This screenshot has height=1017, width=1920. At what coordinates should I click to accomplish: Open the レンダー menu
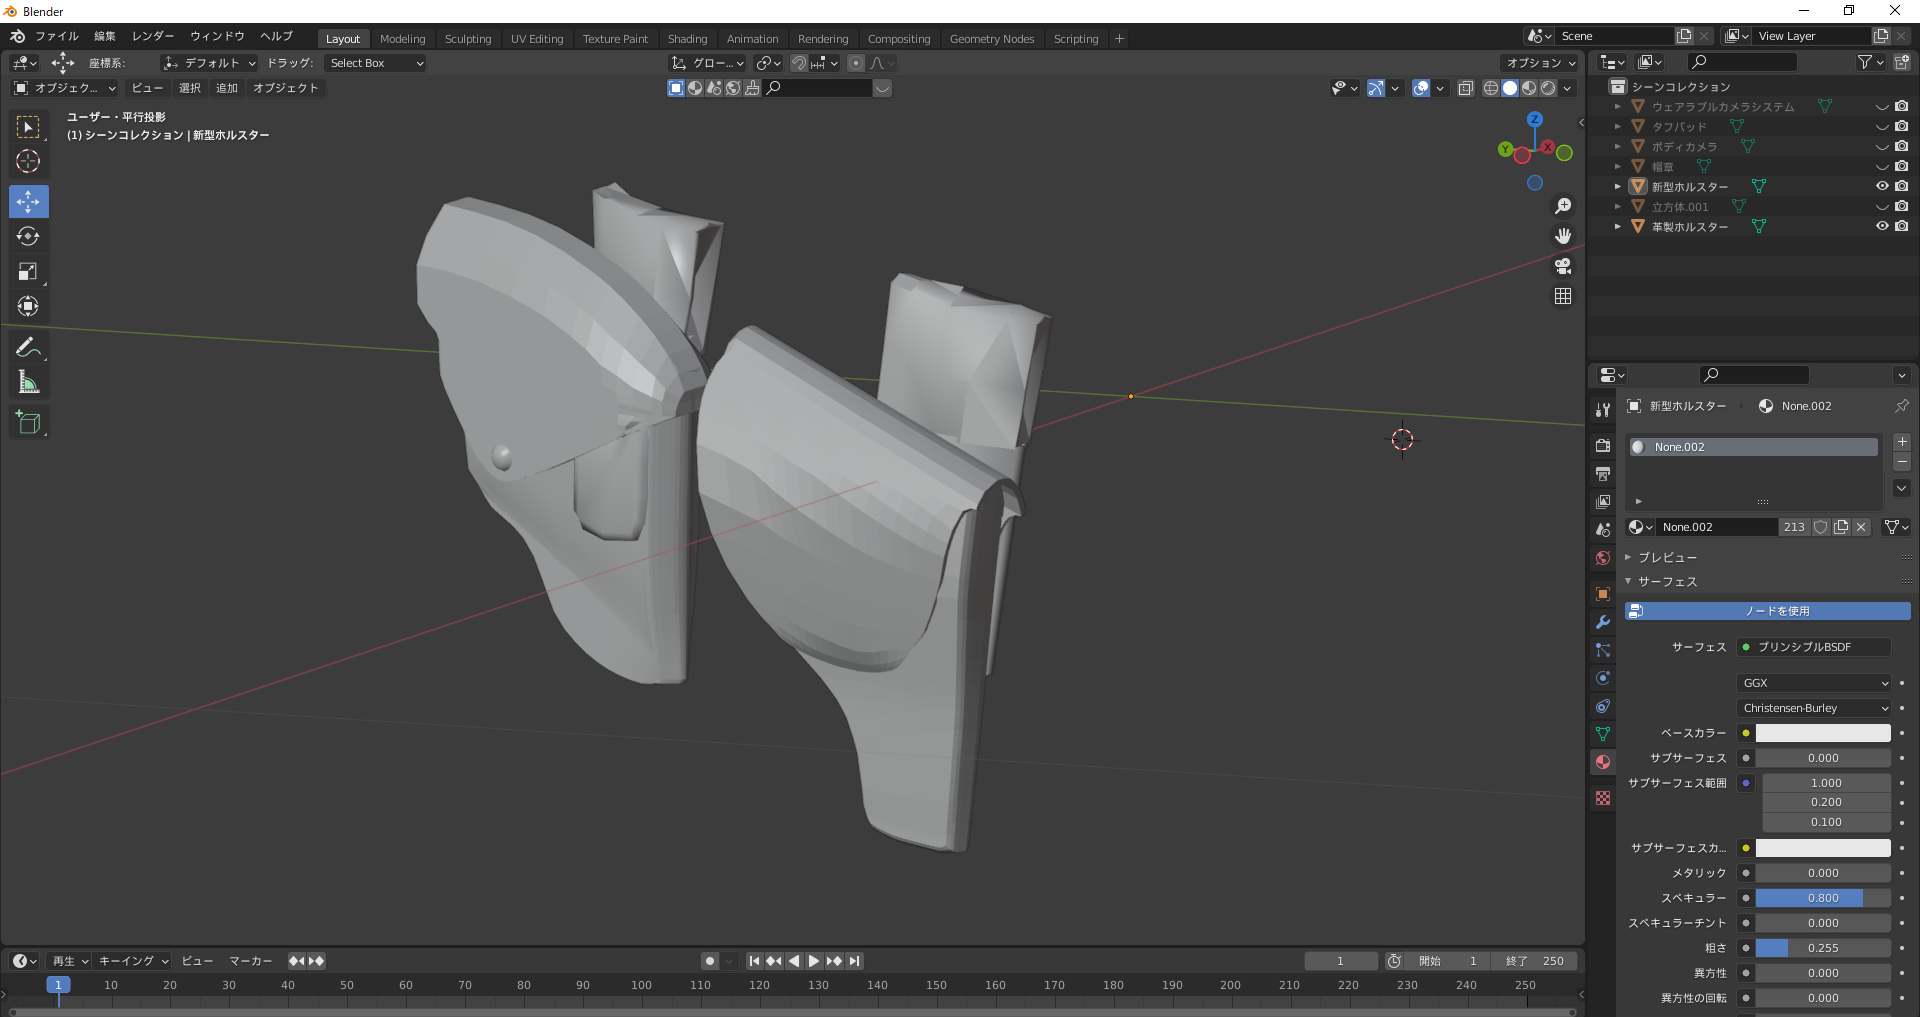[153, 36]
